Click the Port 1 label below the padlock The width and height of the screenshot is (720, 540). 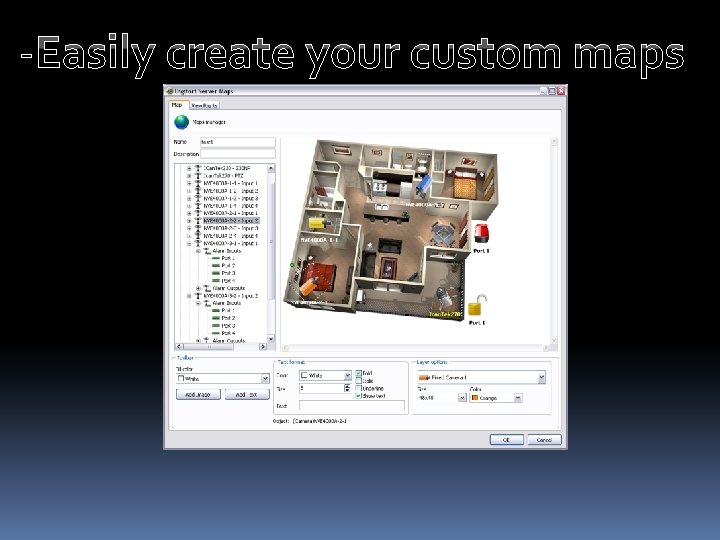tap(477, 323)
